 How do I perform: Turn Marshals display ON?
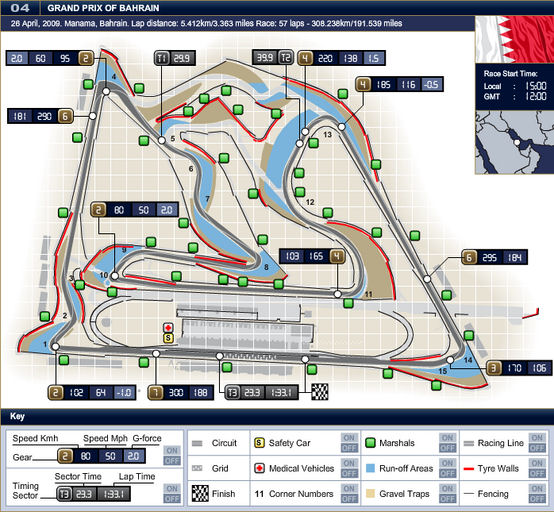[447, 438]
